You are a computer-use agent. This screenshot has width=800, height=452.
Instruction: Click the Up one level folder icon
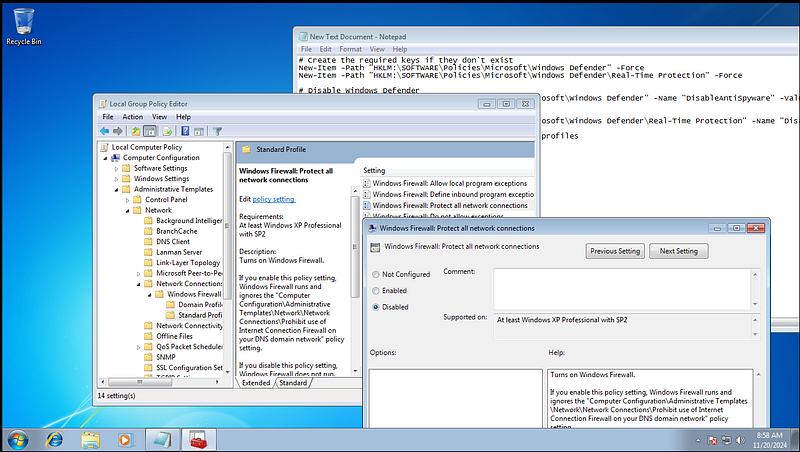[x=136, y=131]
